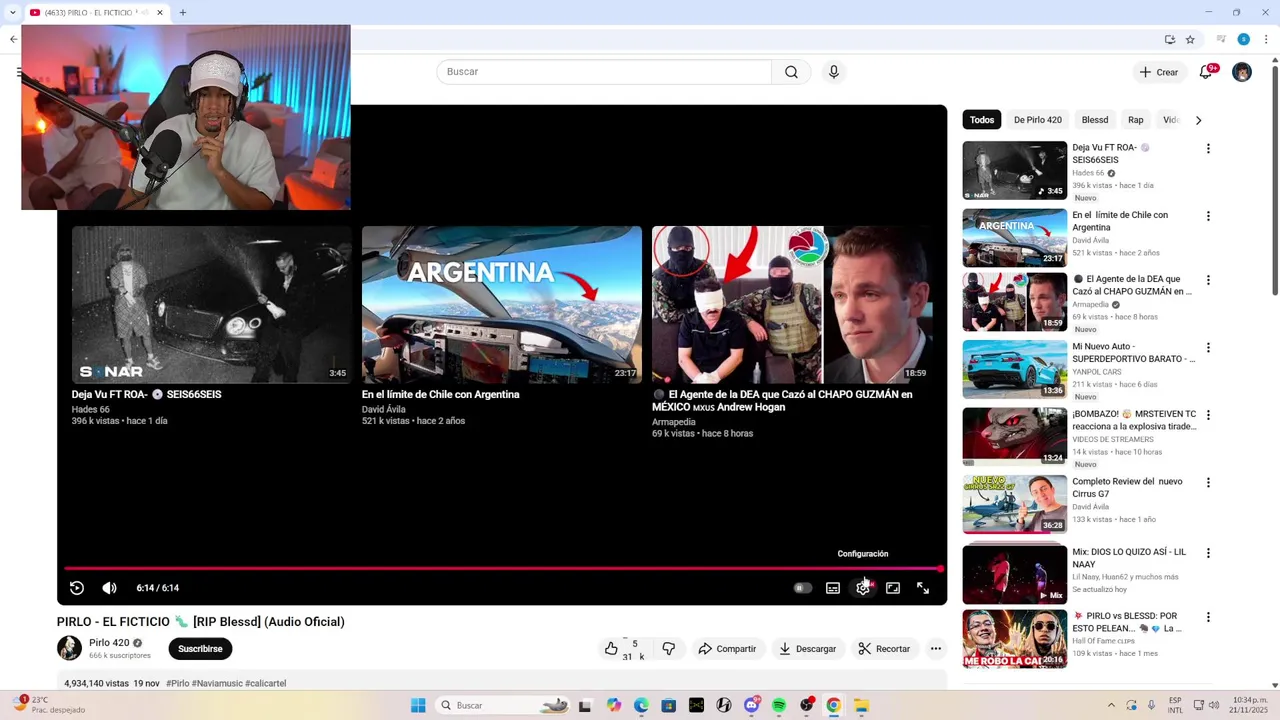Screen dimensions: 1280x720
Task: Click the video progress bar
Action: coord(502,568)
